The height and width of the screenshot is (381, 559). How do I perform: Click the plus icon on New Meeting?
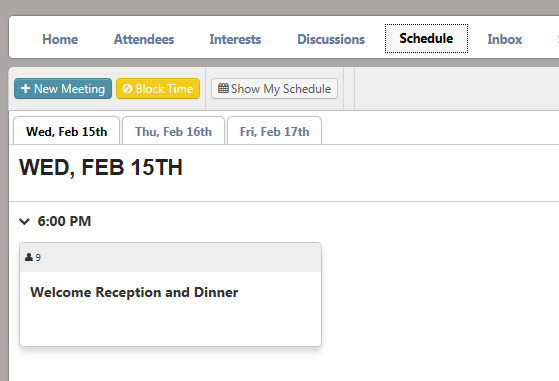25,88
